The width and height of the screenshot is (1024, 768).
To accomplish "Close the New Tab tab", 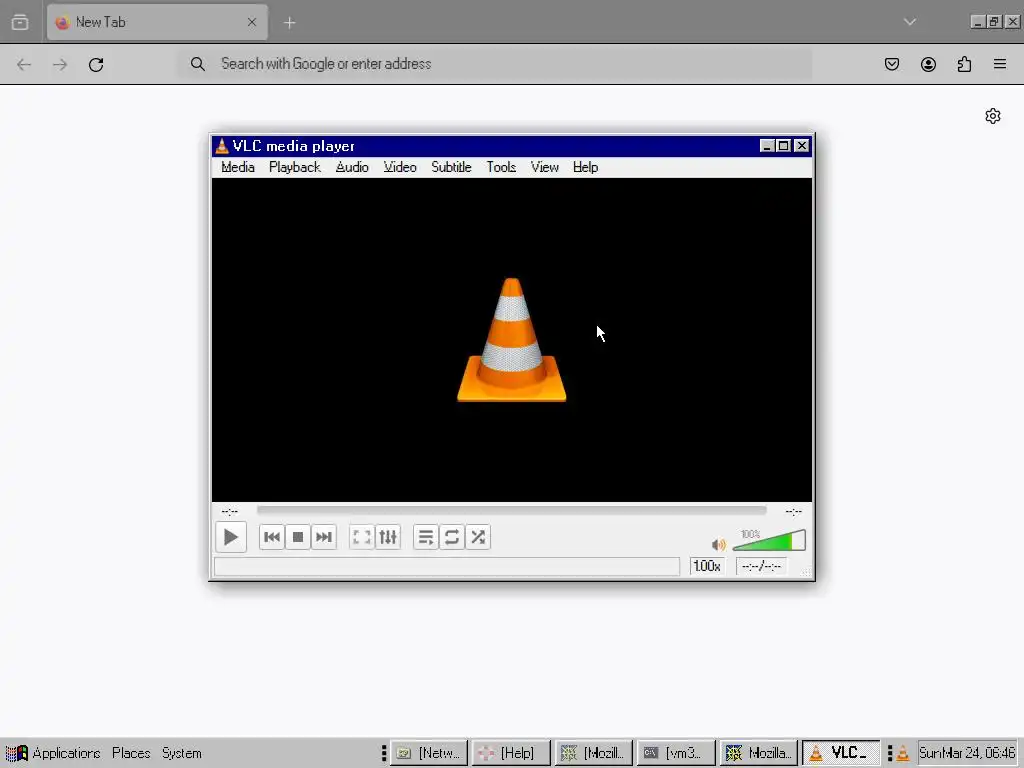I will point(252,22).
